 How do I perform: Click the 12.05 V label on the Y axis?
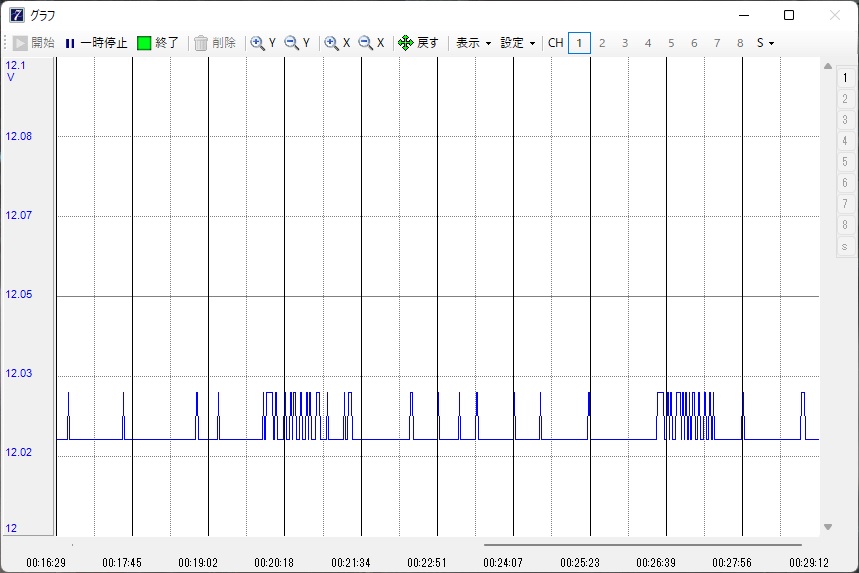coord(20,295)
